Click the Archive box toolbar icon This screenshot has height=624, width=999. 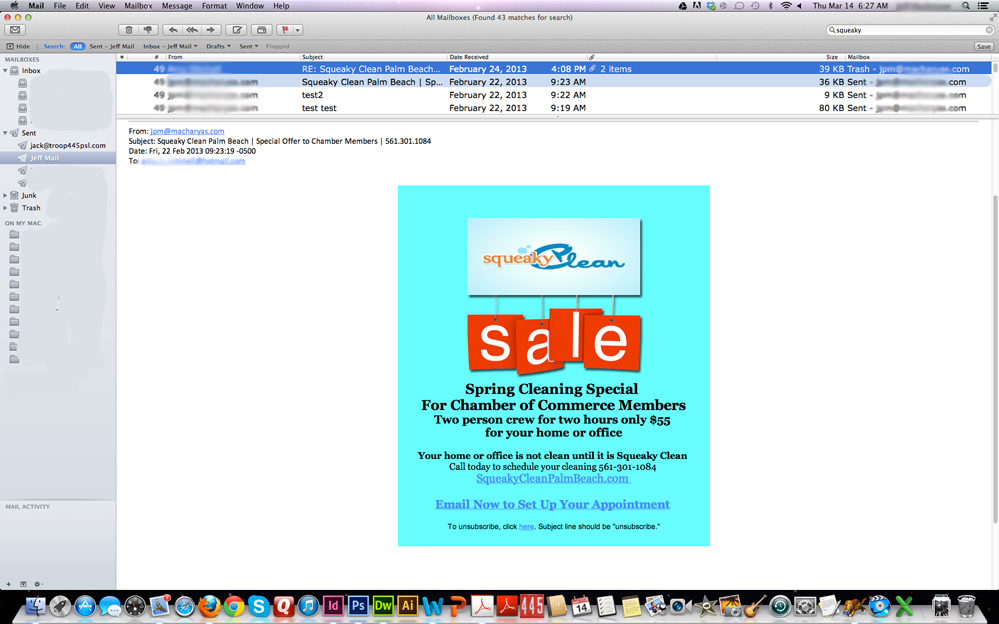pos(262,30)
